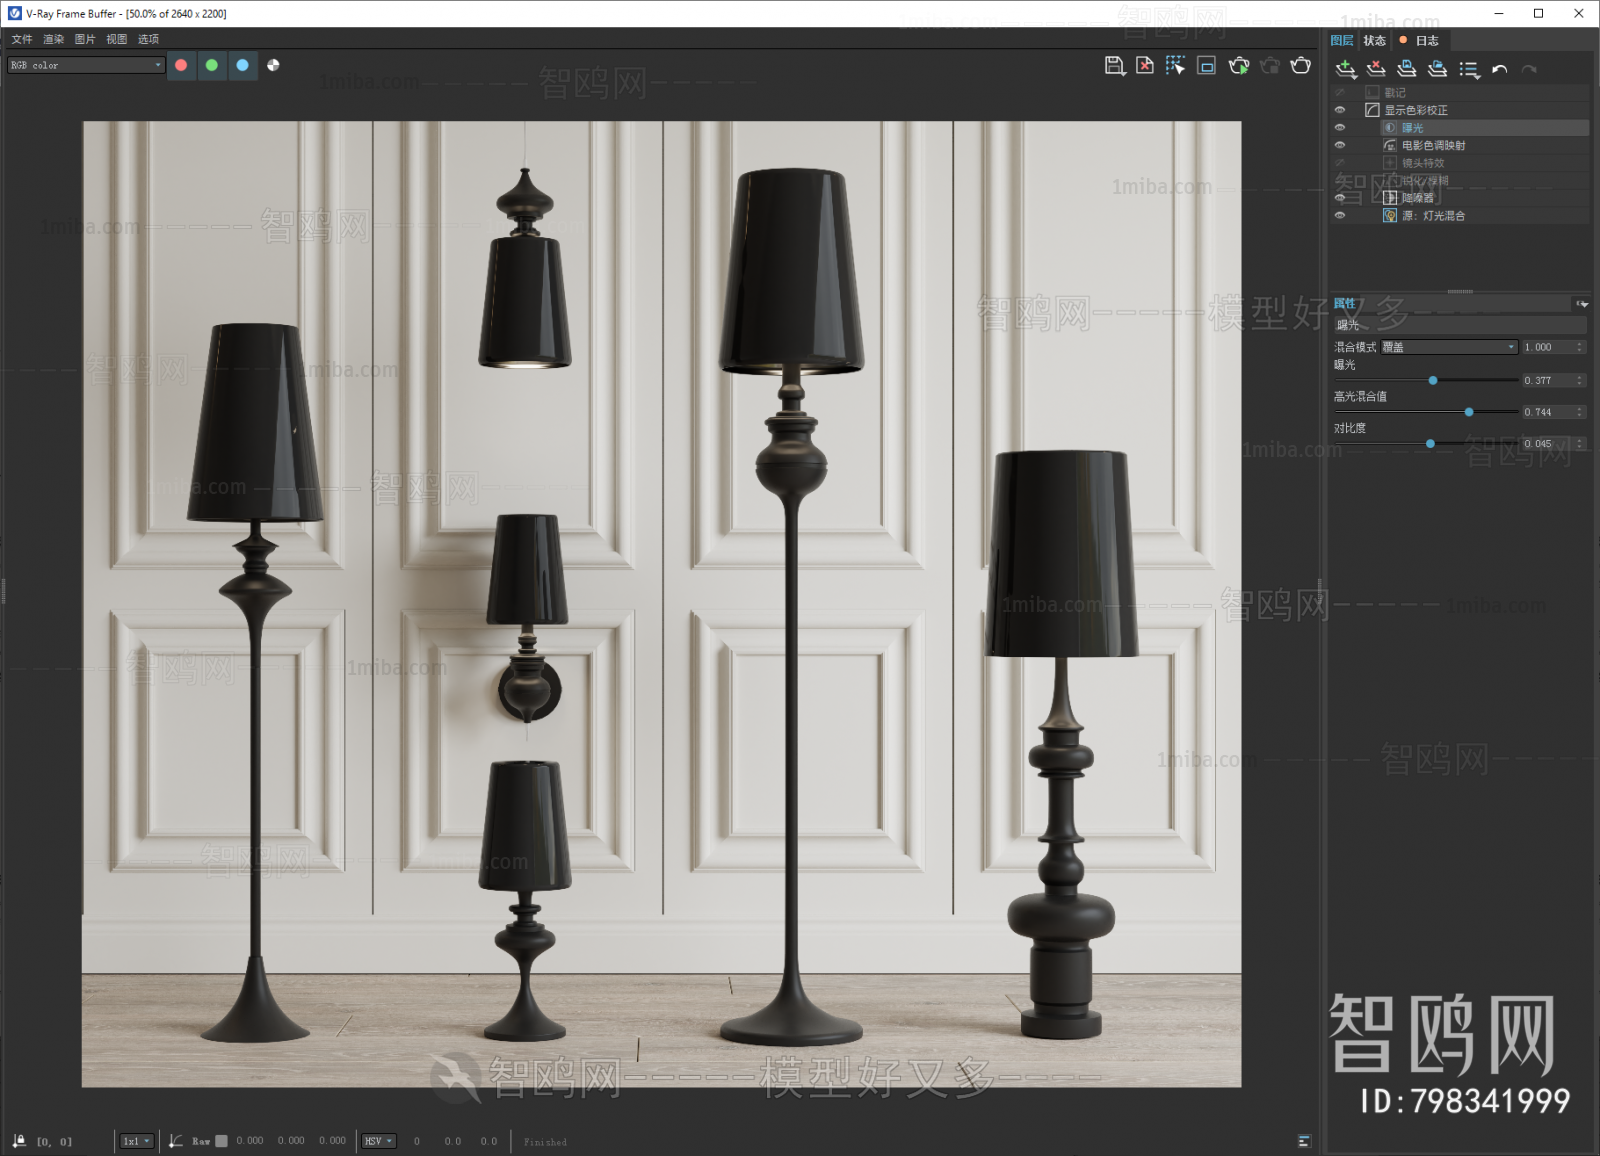This screenshot has height=1156, width=1600.
Task: Open the 选项 menu
Action: pyautogui.click(x=149, y=39)
